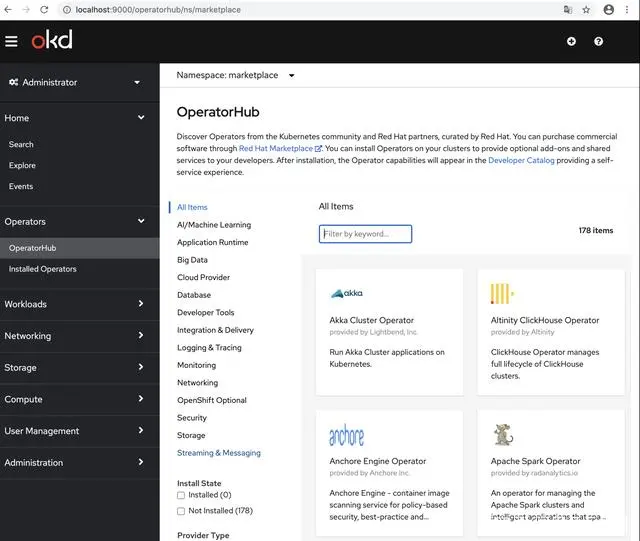This screenshot has width=640, height=541.
Task: Follow the Developer Catalog link
Action: pyautogui.click(x=521, y=160)
